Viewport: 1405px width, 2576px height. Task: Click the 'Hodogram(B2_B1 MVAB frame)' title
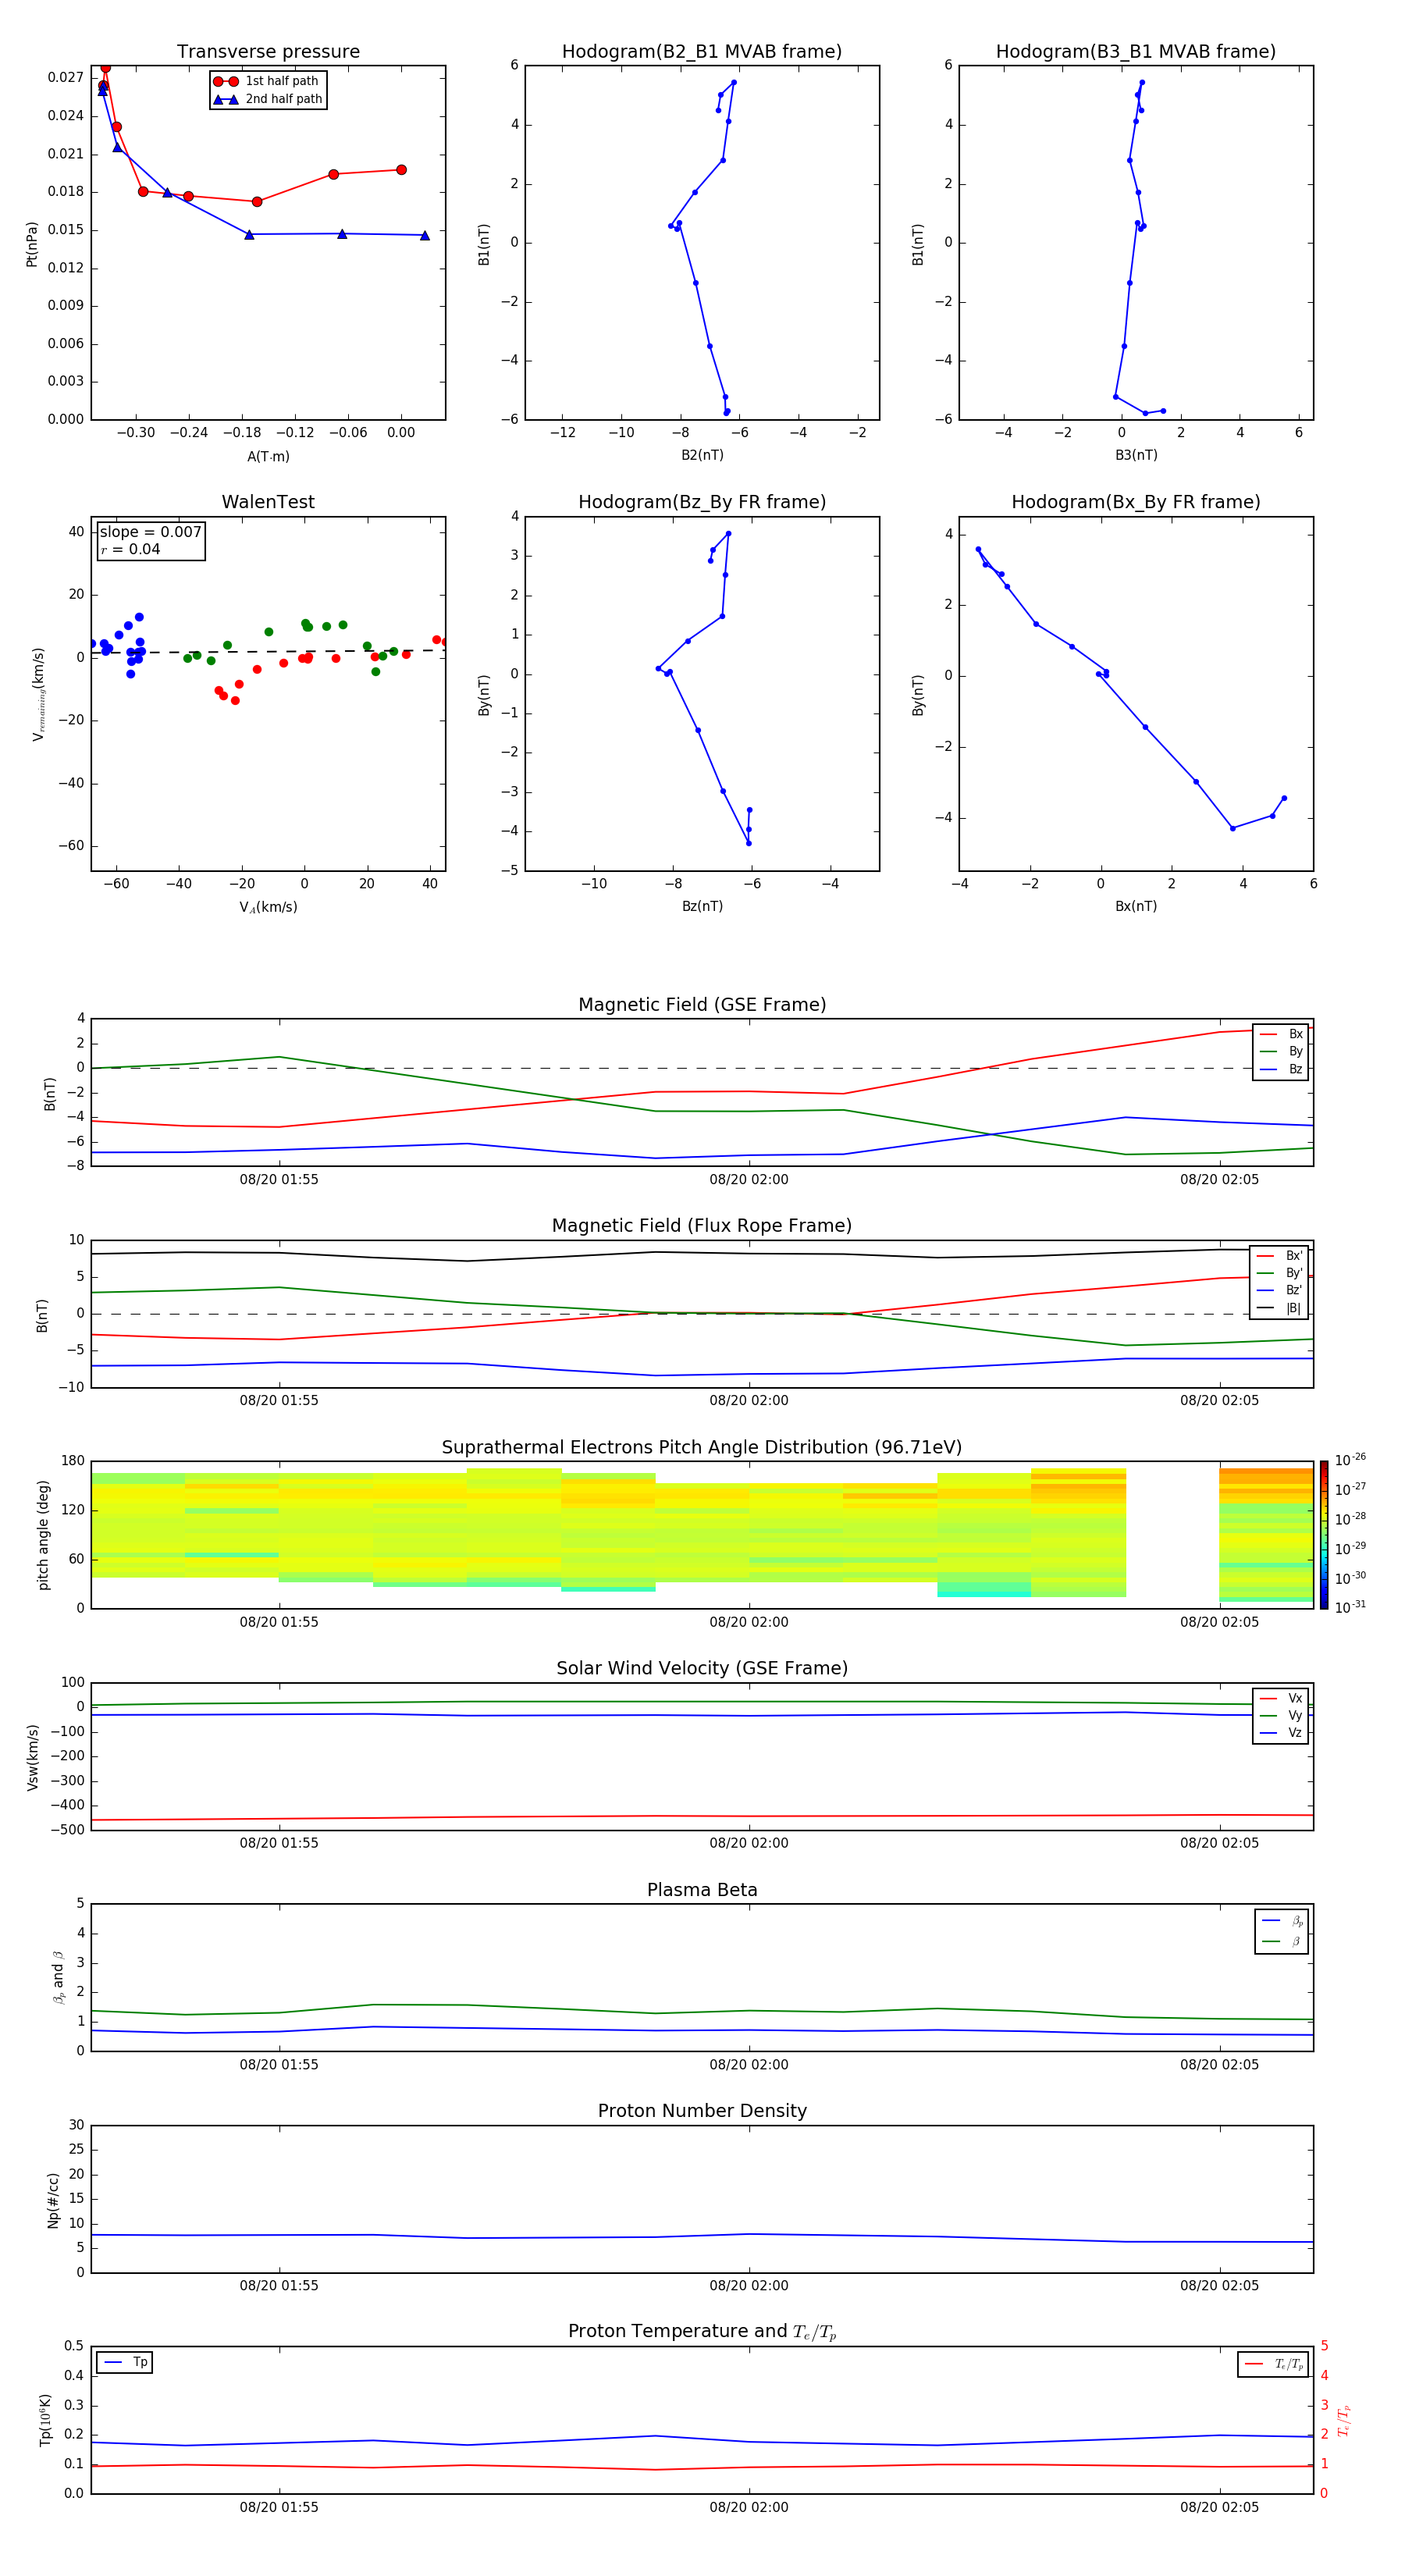point(702,52)
